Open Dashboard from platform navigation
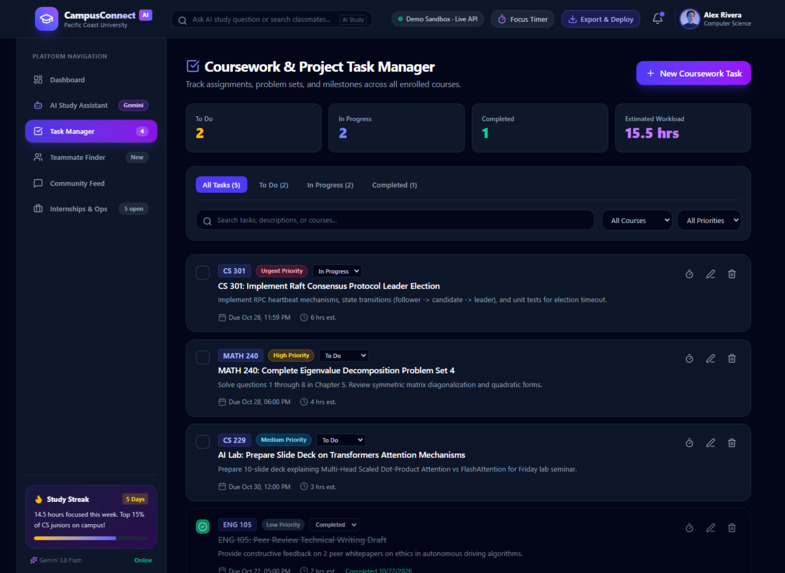 pyautogui.click(x=91, y=80)
